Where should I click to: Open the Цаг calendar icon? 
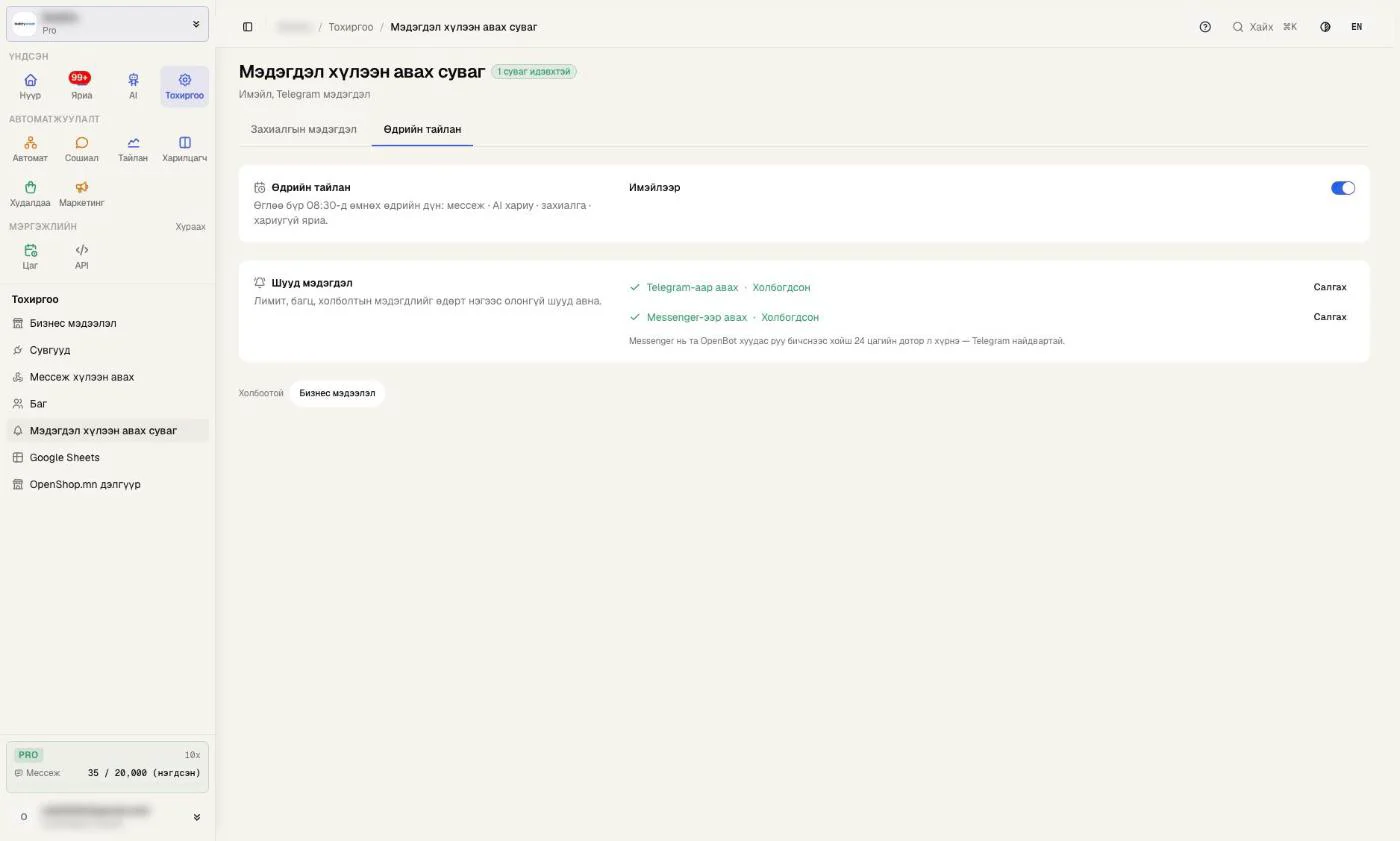tap(30, 257)
